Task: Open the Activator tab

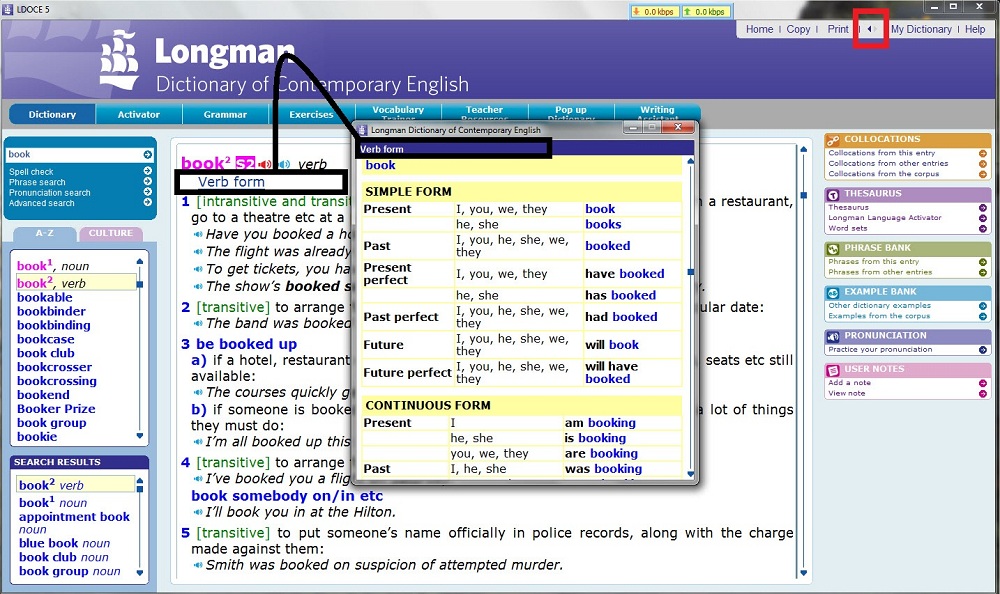Action: point(138,115)
